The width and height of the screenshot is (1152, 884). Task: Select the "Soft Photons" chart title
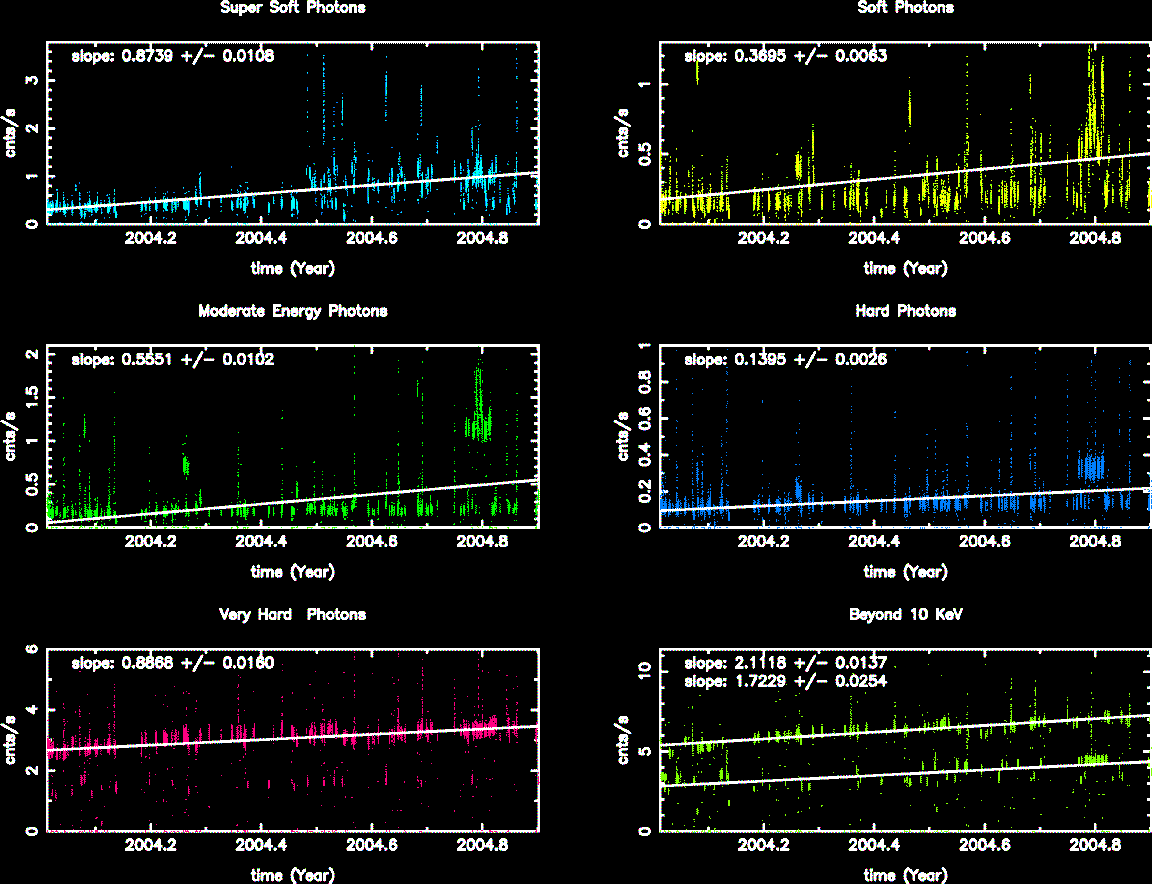coord(905,8)
